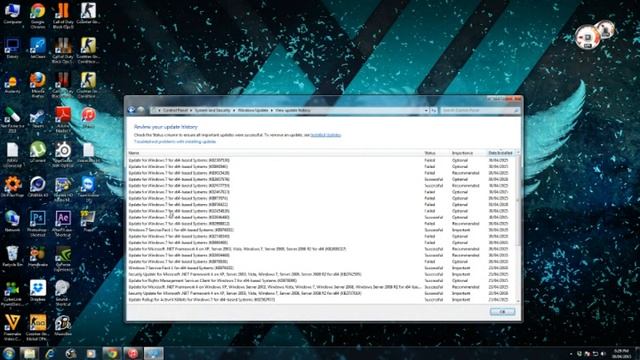640x360 pixels.
Task: Select Update for Rights Management Services Client row
Action: [x=322, y=280]
